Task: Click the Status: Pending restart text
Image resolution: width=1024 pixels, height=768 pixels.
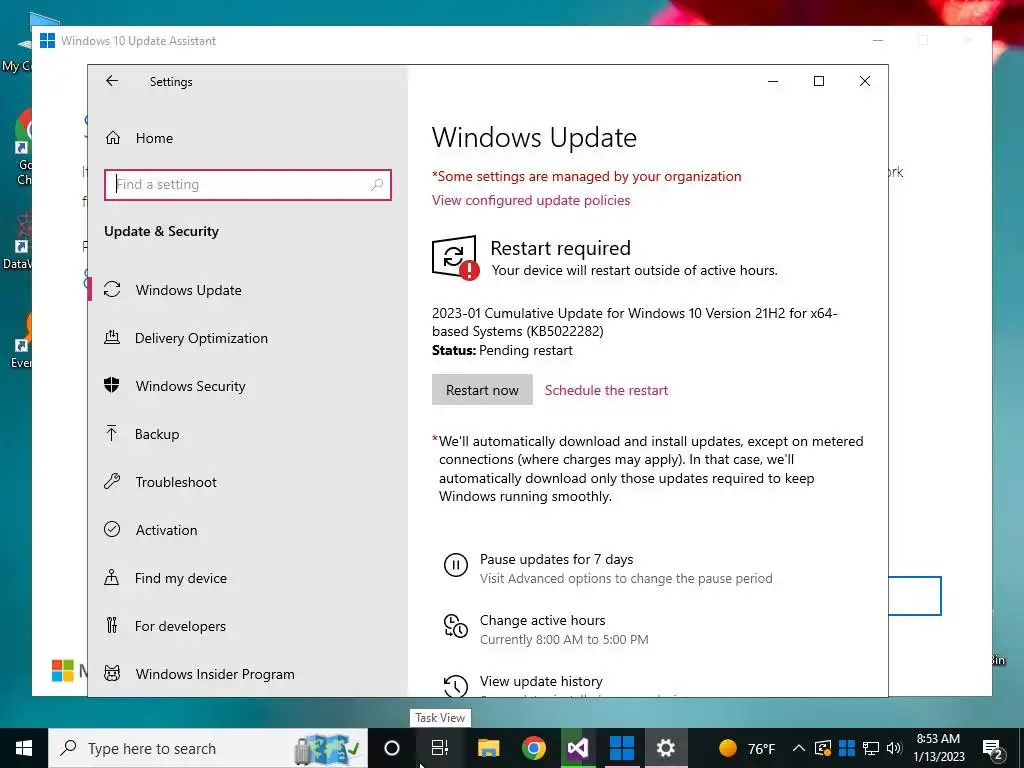Action: (502, 350)
